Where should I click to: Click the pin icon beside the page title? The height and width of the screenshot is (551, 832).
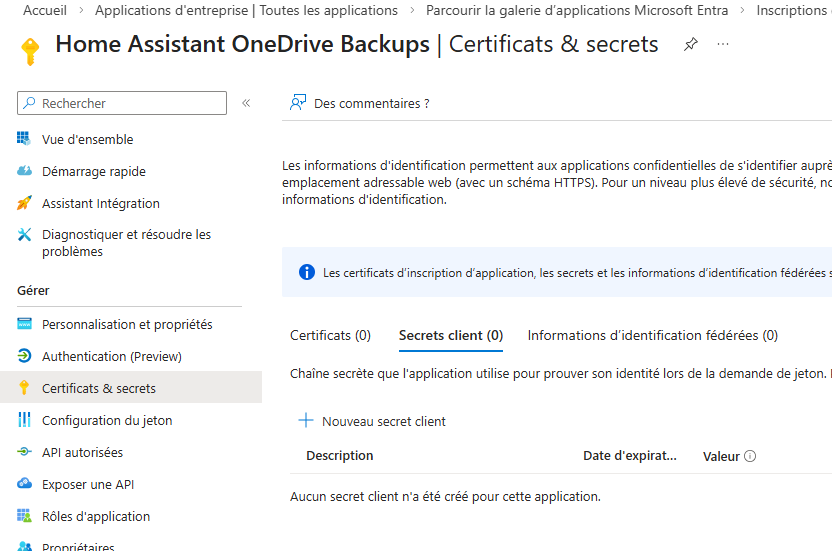[x=690, y=45]
